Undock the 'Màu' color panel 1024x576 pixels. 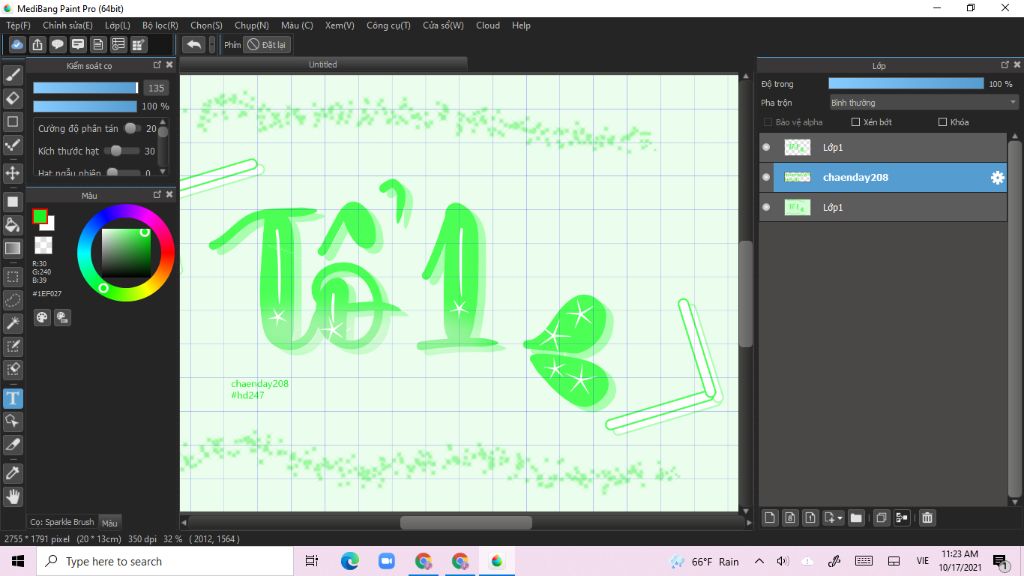pyautogui.click(x=157, y=195)
